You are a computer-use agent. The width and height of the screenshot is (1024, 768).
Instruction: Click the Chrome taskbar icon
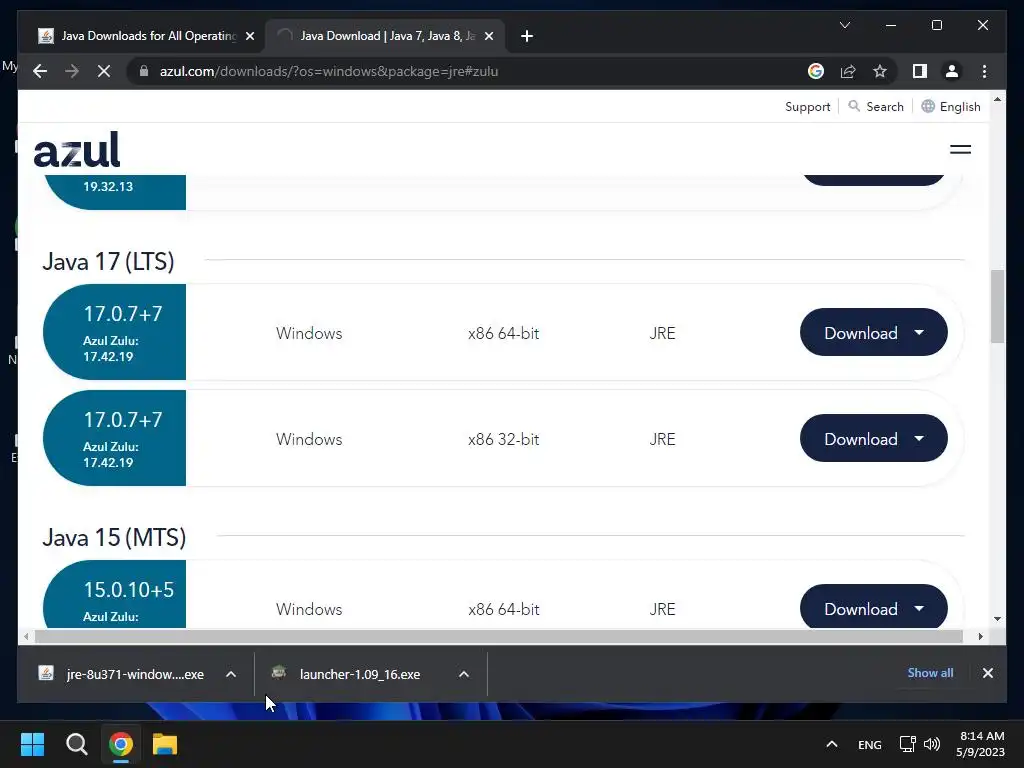[x=121, y=744]
